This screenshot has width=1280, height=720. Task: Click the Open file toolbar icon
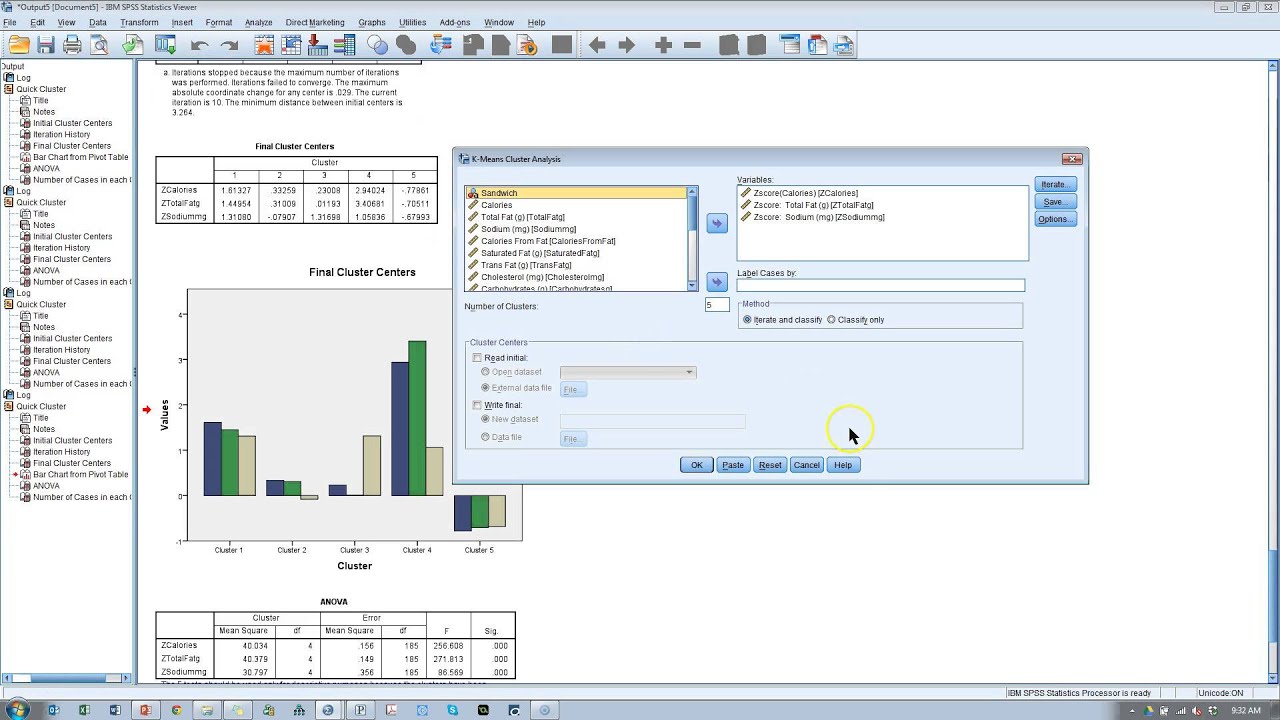pyautogui.click(x=19, y=45)
